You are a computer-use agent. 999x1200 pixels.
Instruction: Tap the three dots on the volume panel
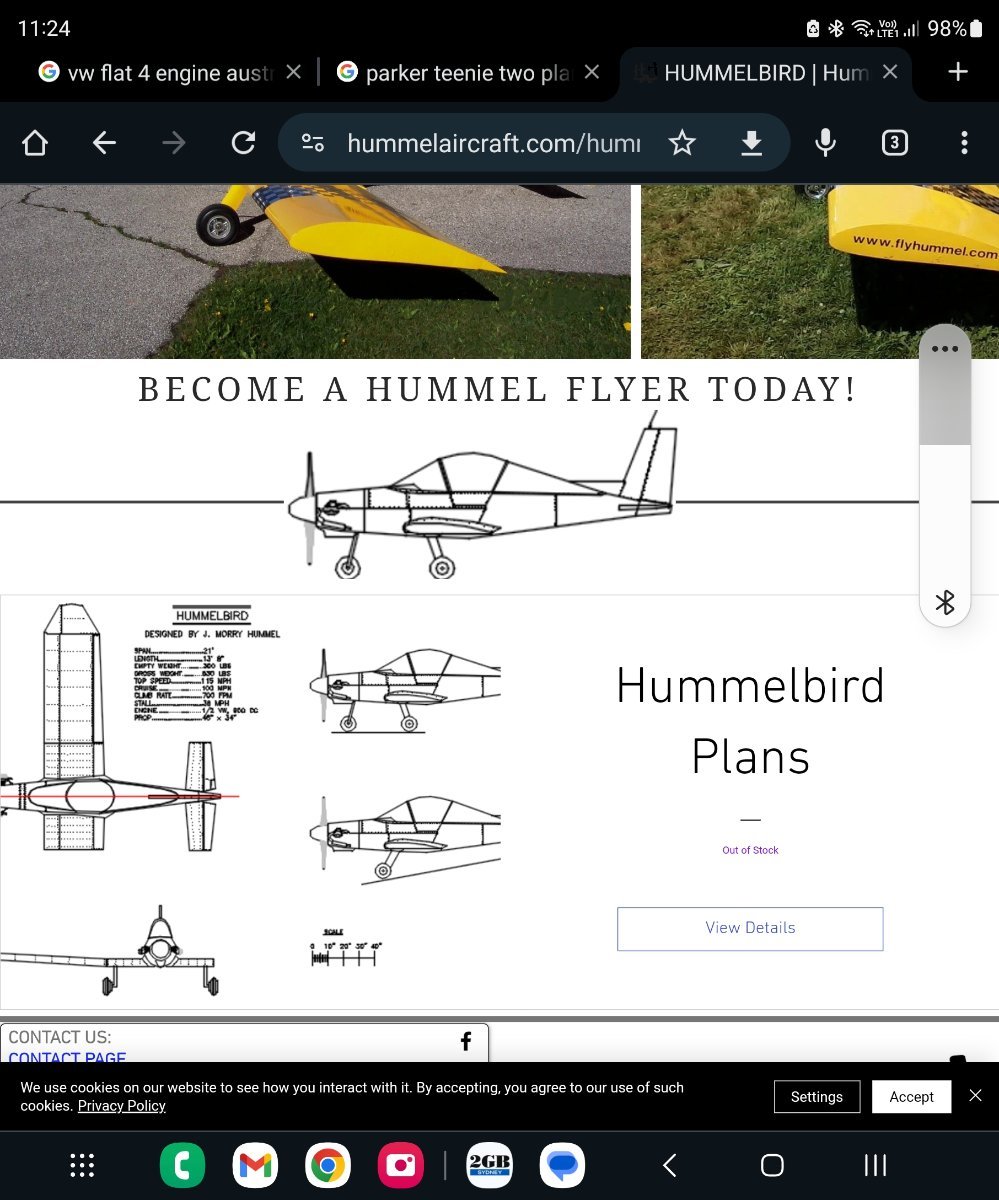[945, 349]
